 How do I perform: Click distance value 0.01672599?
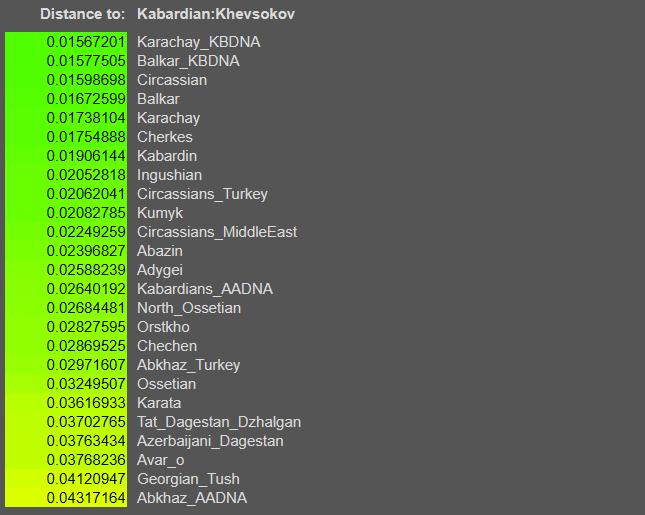pyautogui.click(x=86, y=99)
